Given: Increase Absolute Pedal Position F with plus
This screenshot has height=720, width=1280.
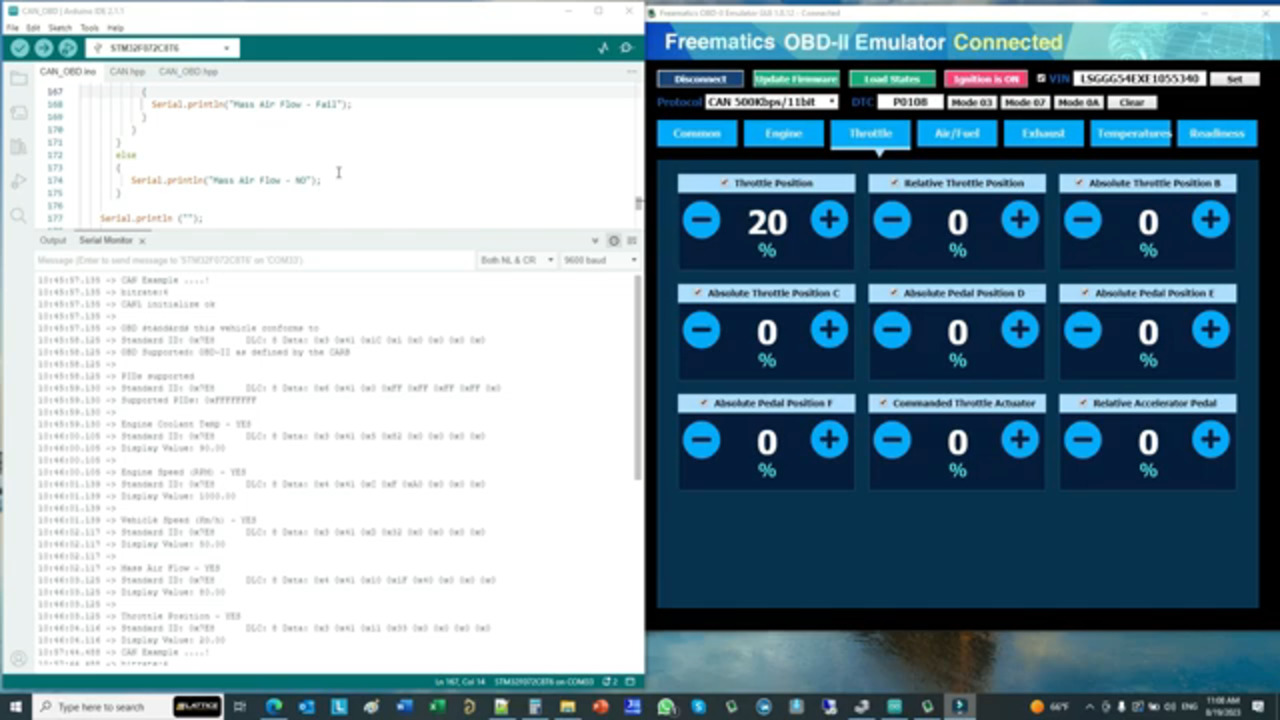Looking at the screenshot, I should [x=829, y=440].
